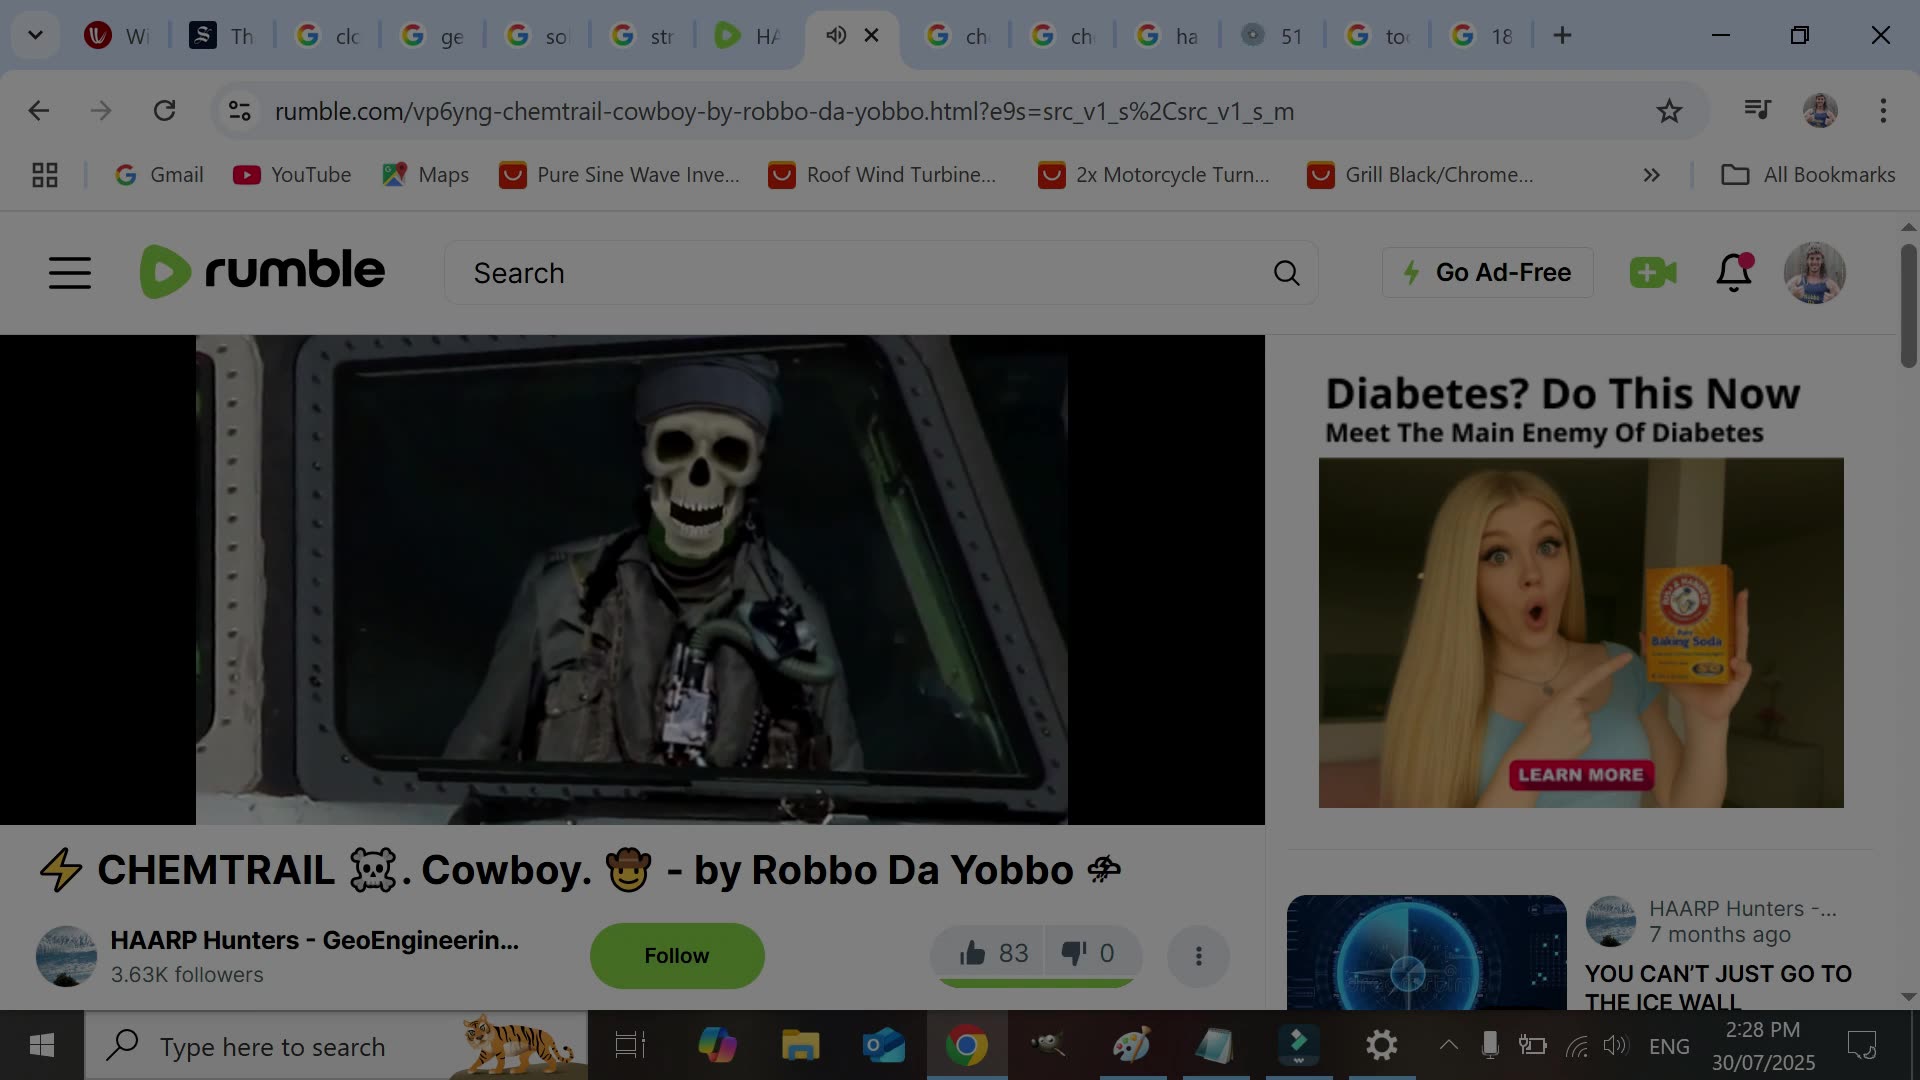Click the Rumble logo
1920x1080 pixels.
click(x=262, y=271)
